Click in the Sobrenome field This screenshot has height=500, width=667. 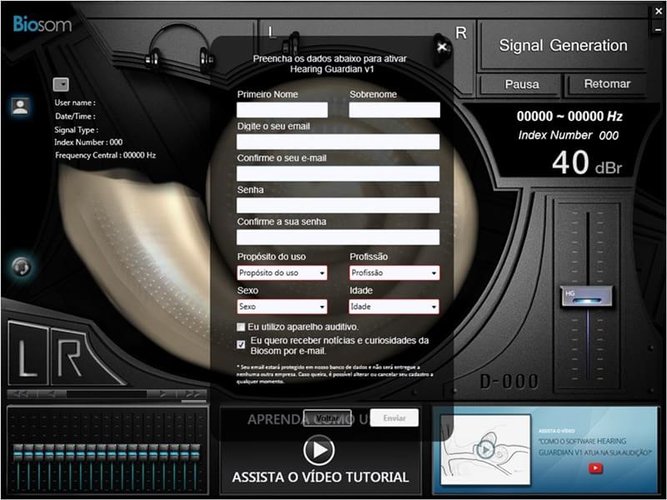(x=394, y=110)
